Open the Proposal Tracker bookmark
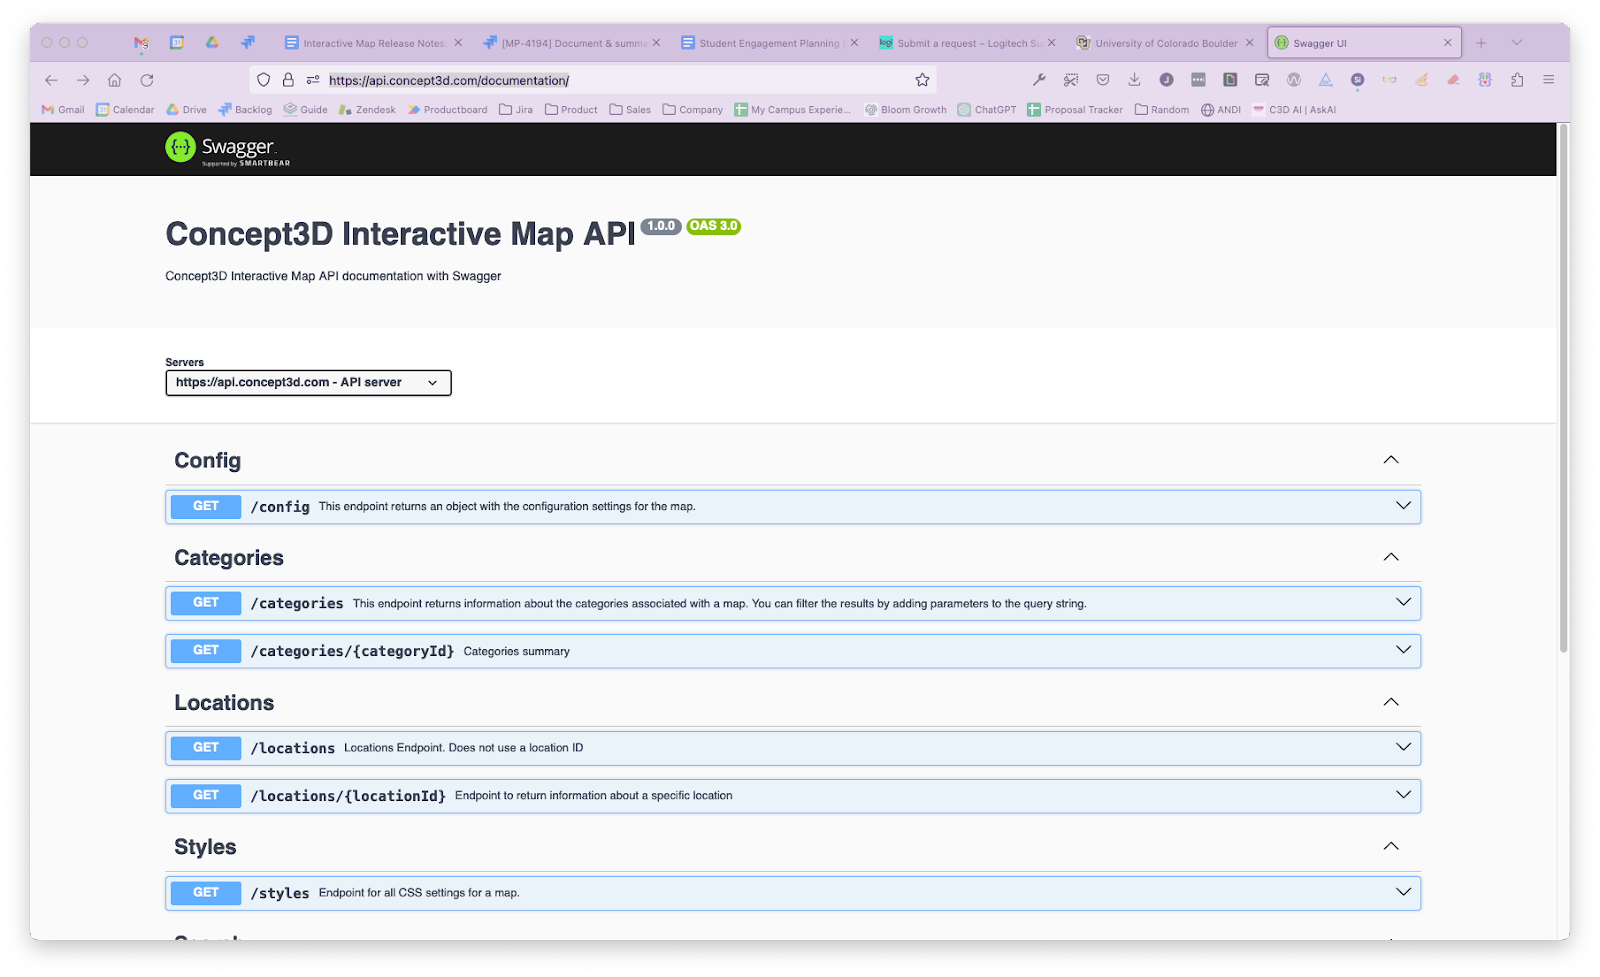This screenshot has width=1600, height=977. pos(1075,110)
